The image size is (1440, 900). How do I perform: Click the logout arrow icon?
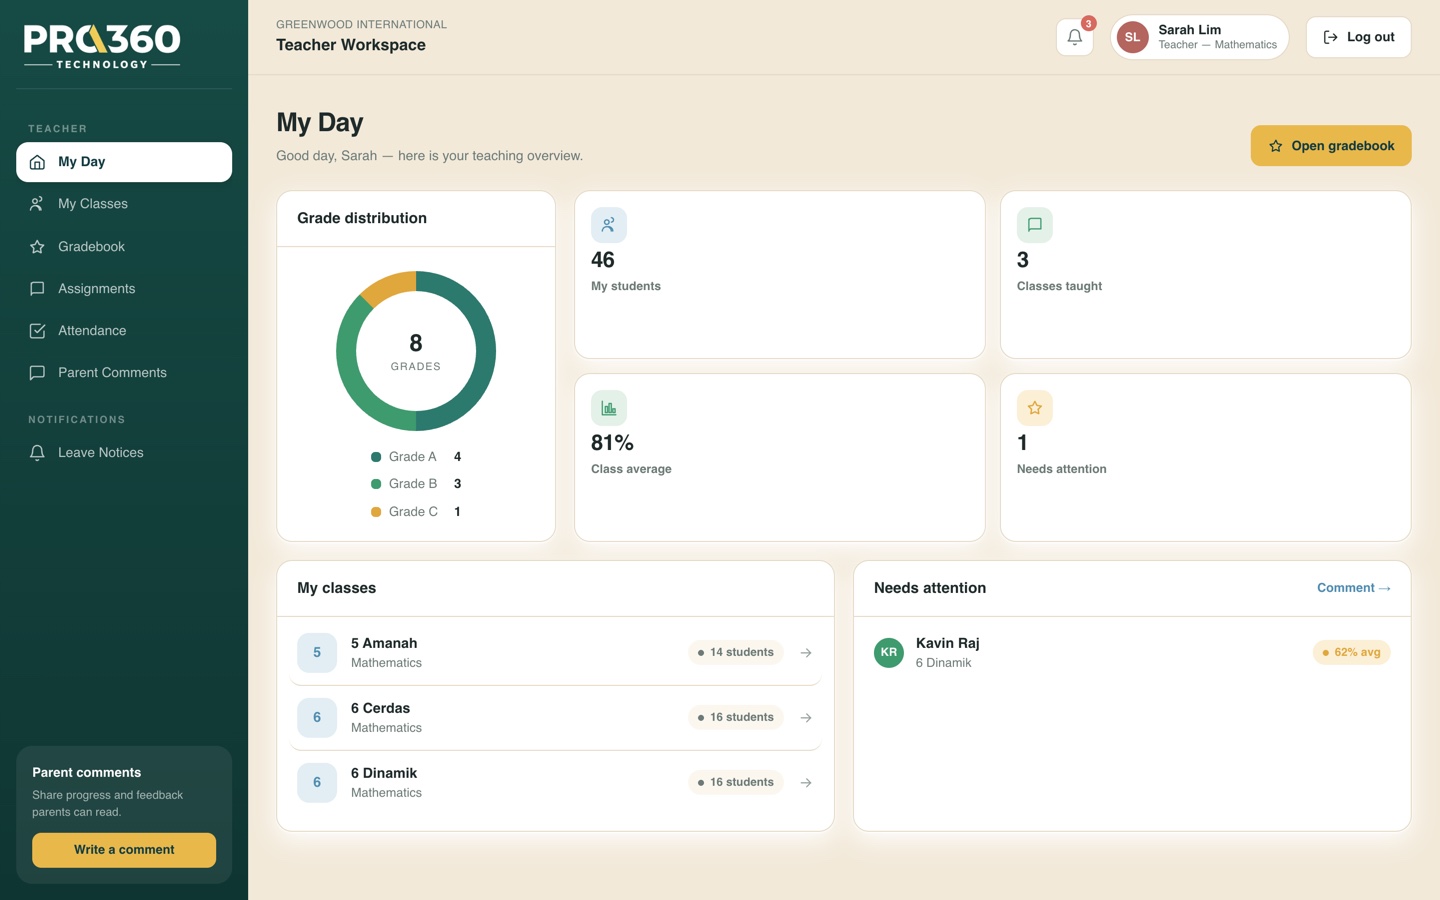1330,37
